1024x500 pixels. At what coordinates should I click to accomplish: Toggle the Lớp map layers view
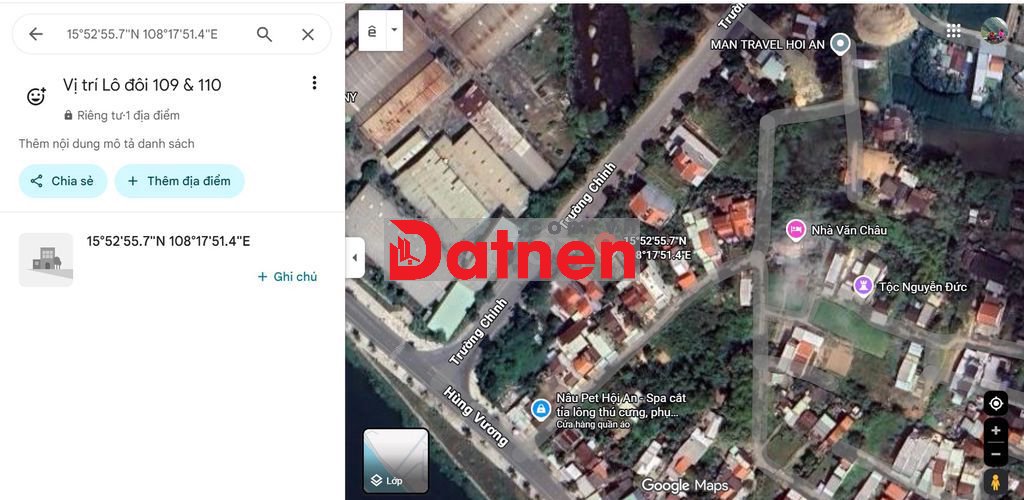(396, 461)
